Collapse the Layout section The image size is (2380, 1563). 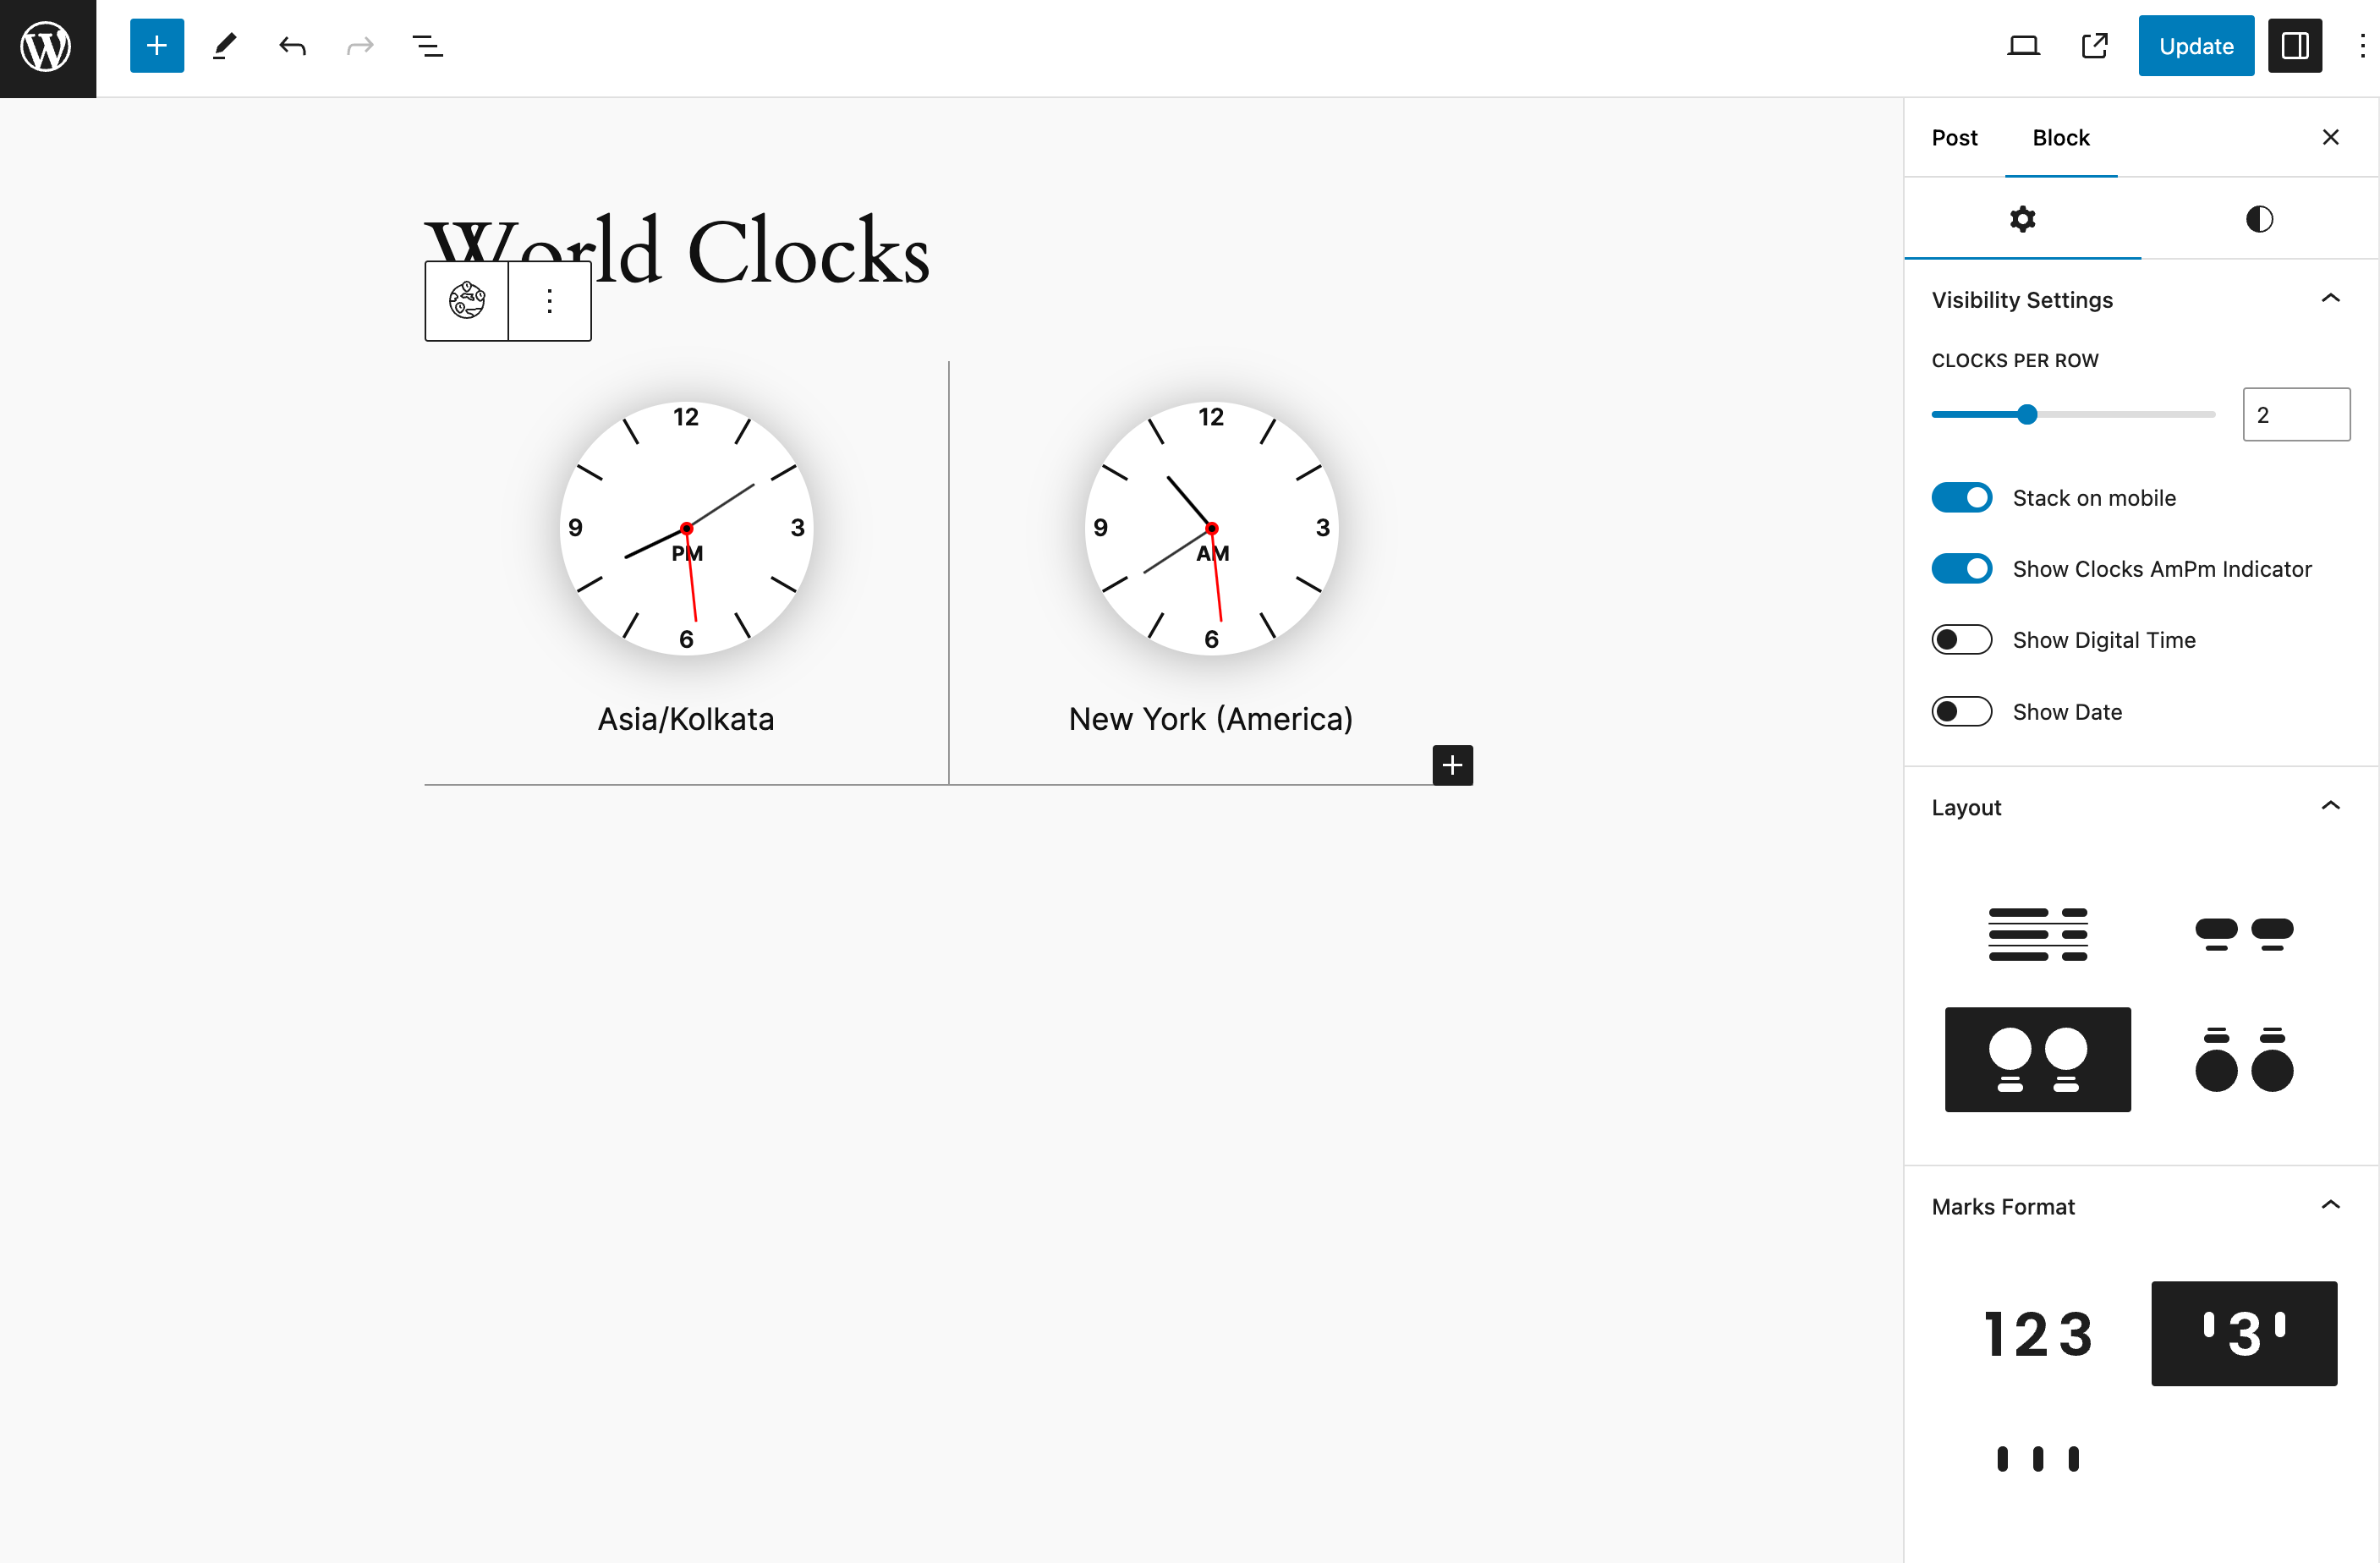pos(2331,806)
